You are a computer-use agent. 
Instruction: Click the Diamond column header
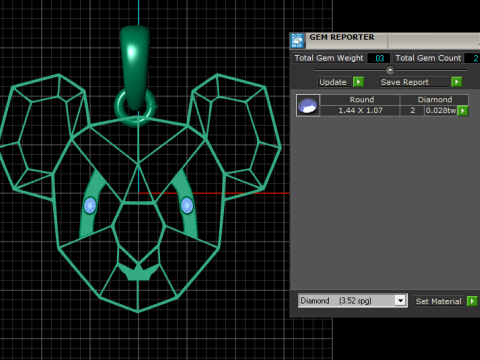[x=434, y=100]
